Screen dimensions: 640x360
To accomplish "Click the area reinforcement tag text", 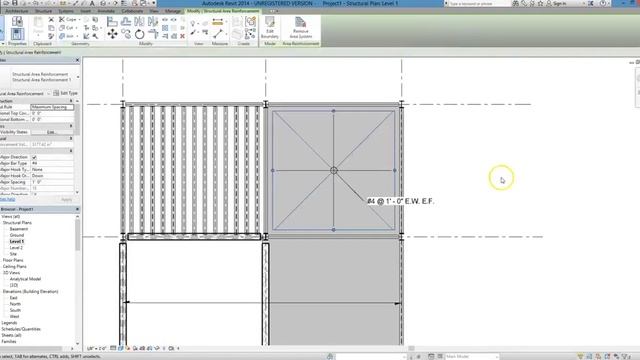I will point(400,201).
